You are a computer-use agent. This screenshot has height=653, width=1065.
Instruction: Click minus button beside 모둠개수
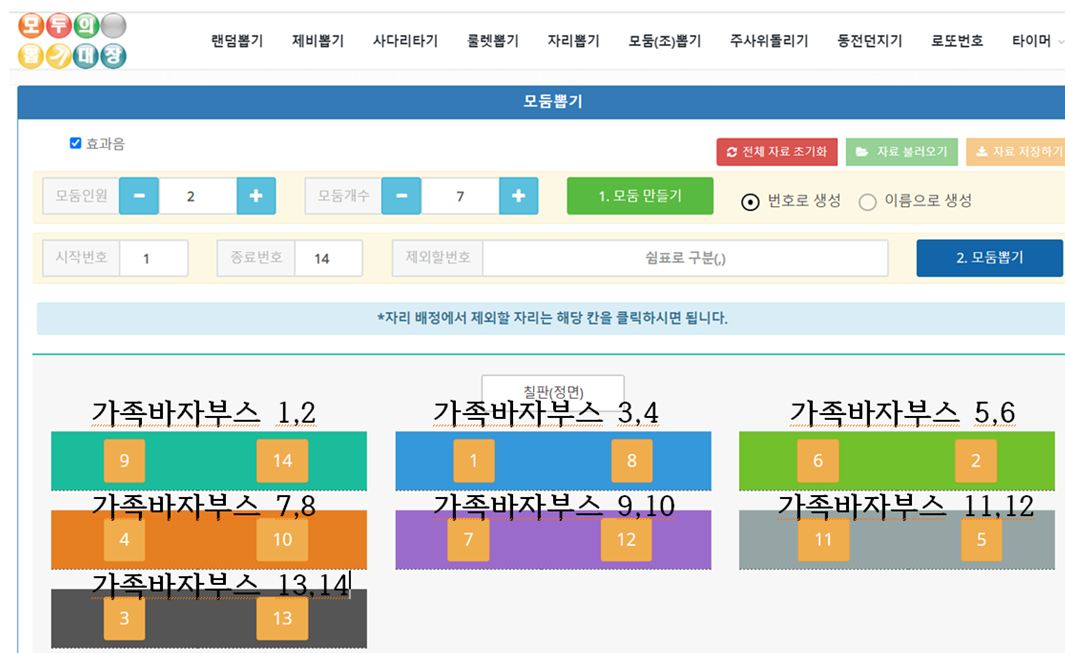coord(401,196)
